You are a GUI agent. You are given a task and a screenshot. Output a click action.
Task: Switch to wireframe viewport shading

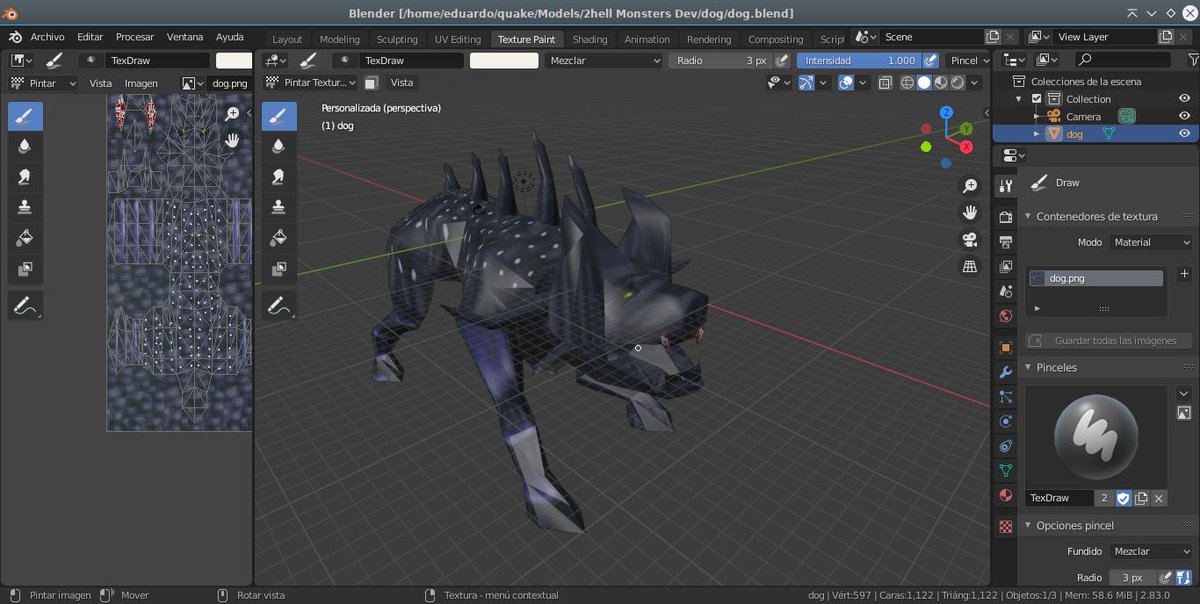coord(906,82)
